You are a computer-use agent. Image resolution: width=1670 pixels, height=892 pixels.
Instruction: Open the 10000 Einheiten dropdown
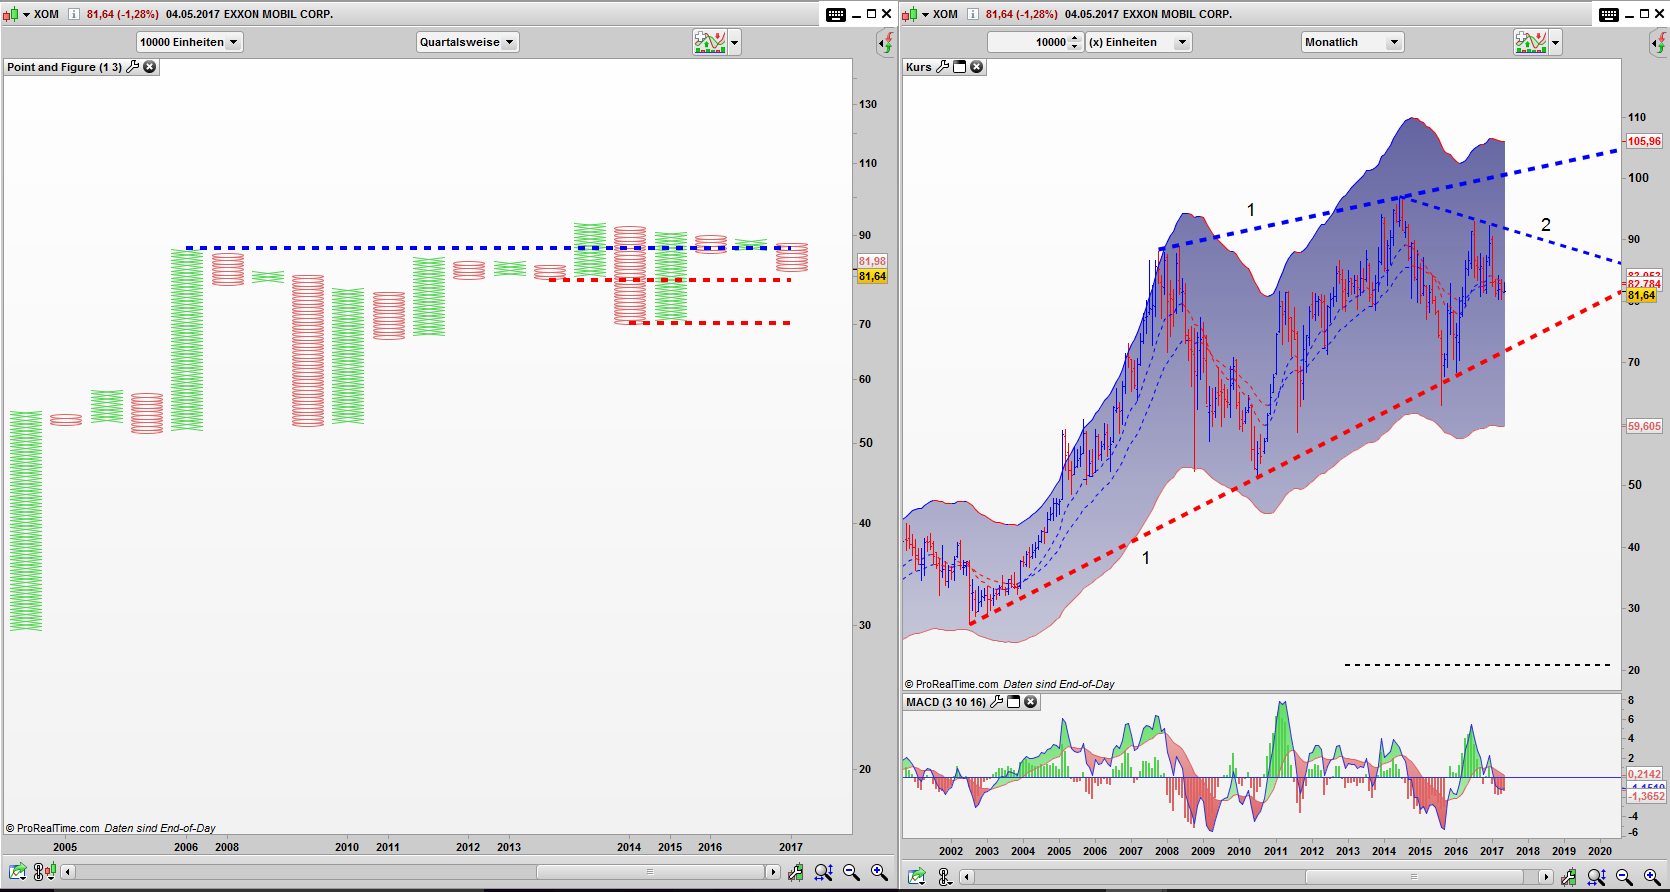click(x=189, y=42)
